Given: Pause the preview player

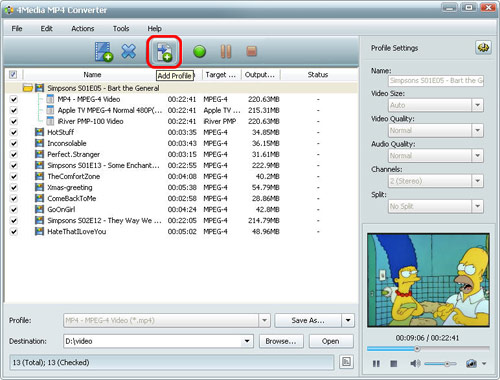Looking at the screenshot, I should 376,364.
